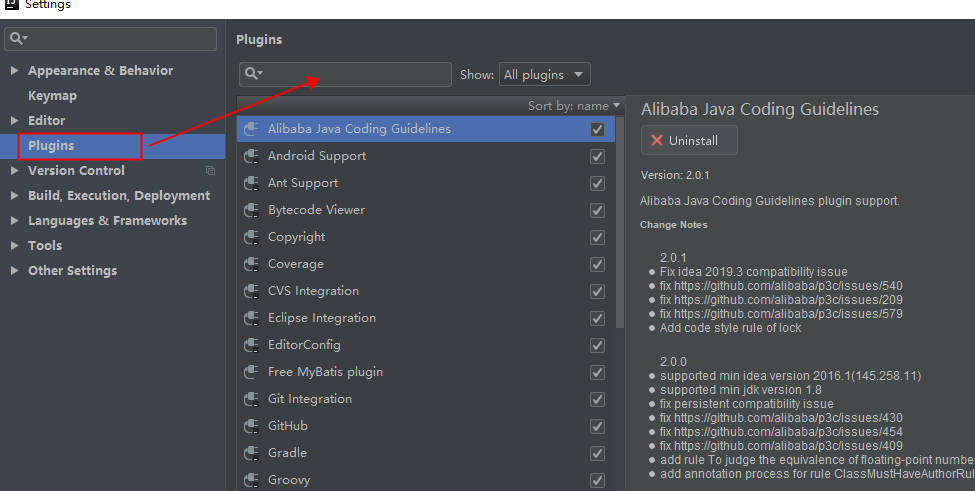Click the Gradle plugin icon
The height and width of the screenshot is (491, 975).
(251, 453)
